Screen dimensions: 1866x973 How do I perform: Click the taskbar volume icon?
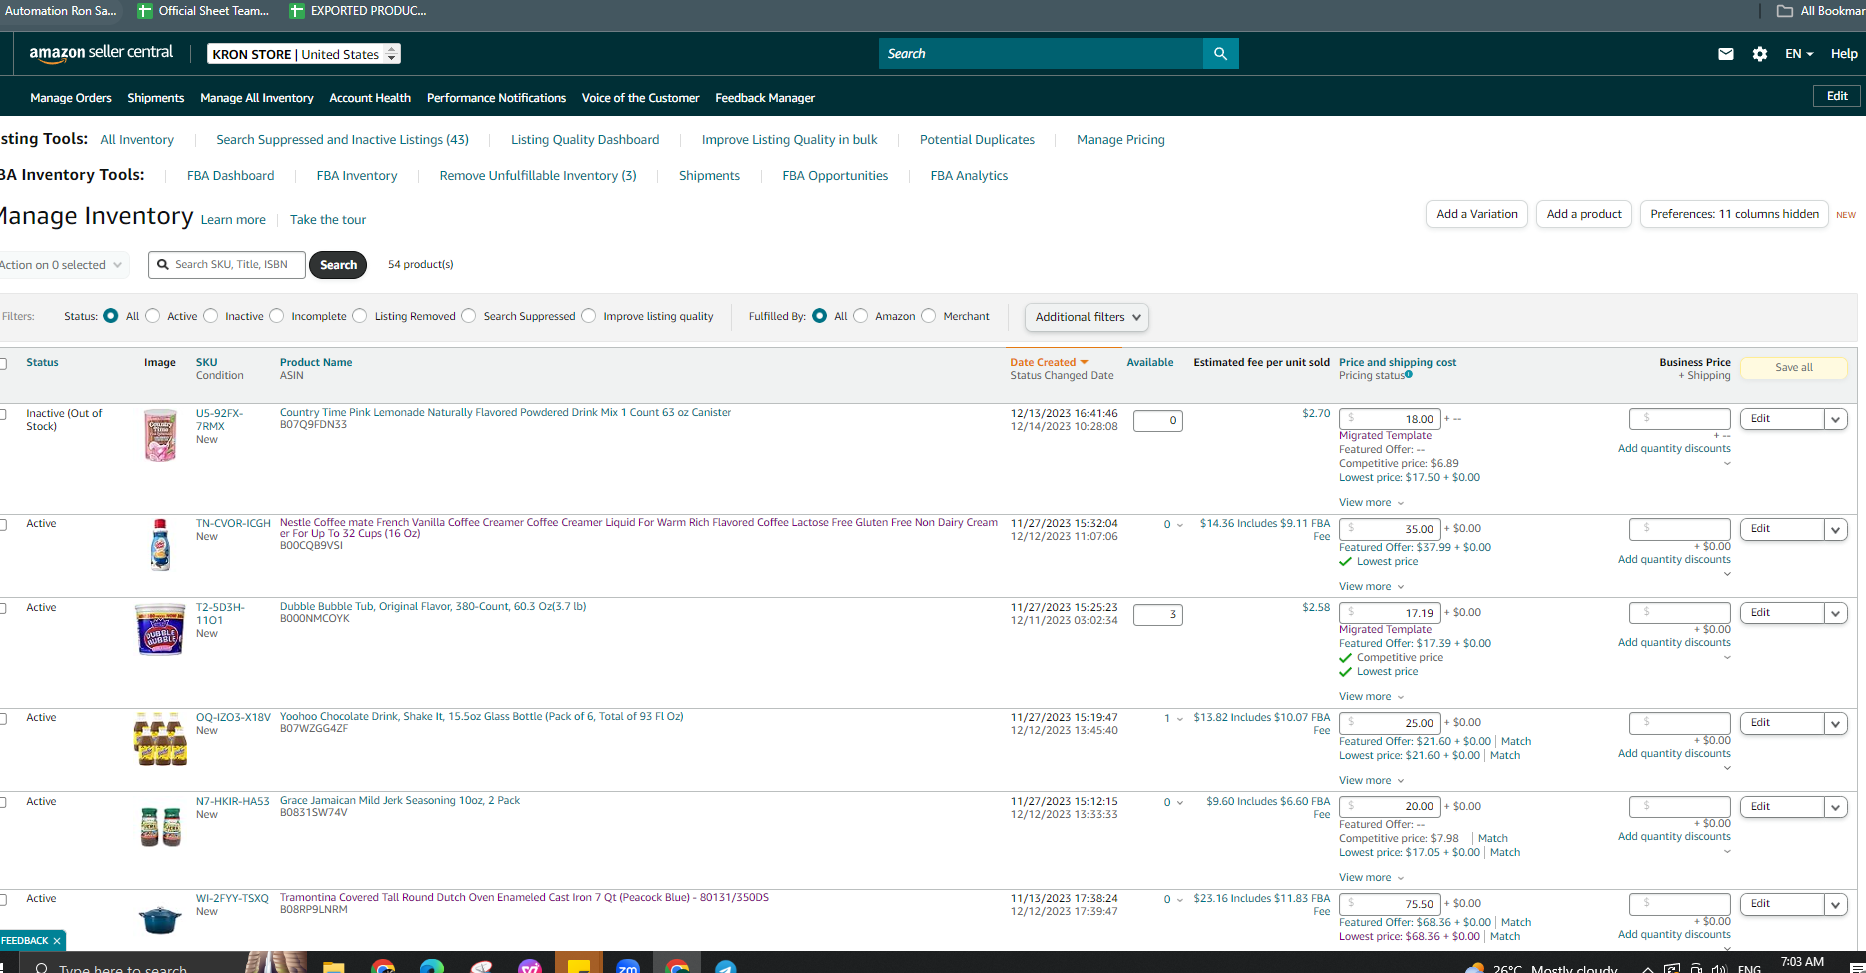[x=1719, y=968]
